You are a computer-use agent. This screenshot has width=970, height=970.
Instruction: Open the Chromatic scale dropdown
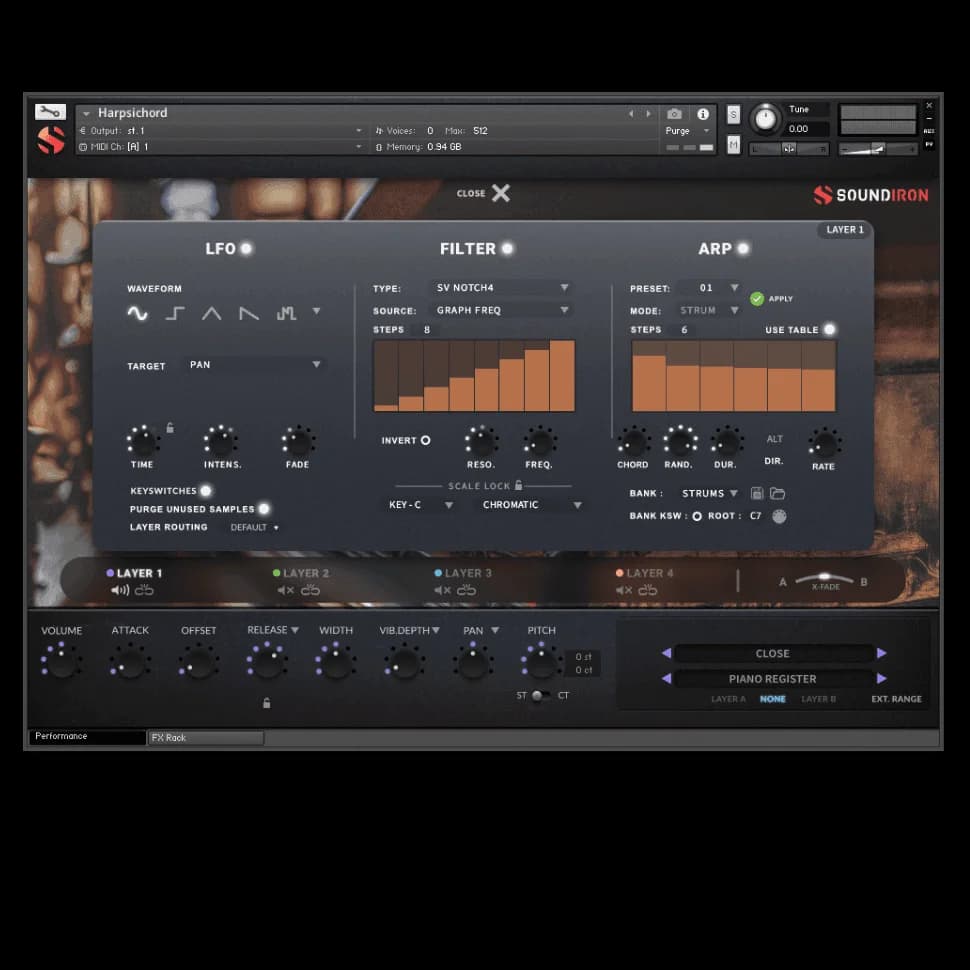(531, 505)
